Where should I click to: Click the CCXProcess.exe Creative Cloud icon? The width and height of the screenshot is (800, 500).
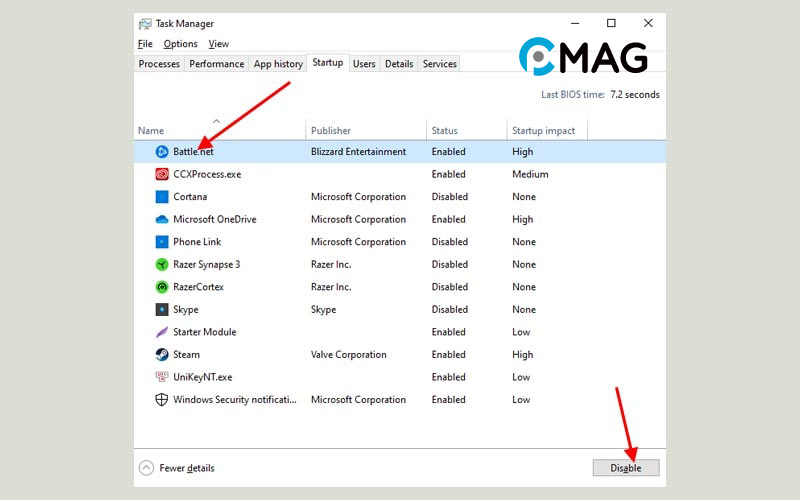point(162,174)
